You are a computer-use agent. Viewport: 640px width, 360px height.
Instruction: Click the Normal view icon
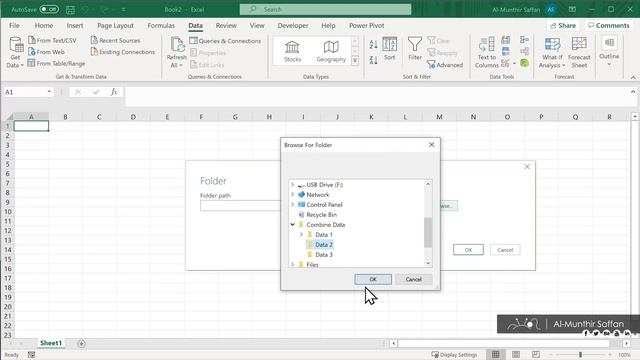[x=496, y=355]
